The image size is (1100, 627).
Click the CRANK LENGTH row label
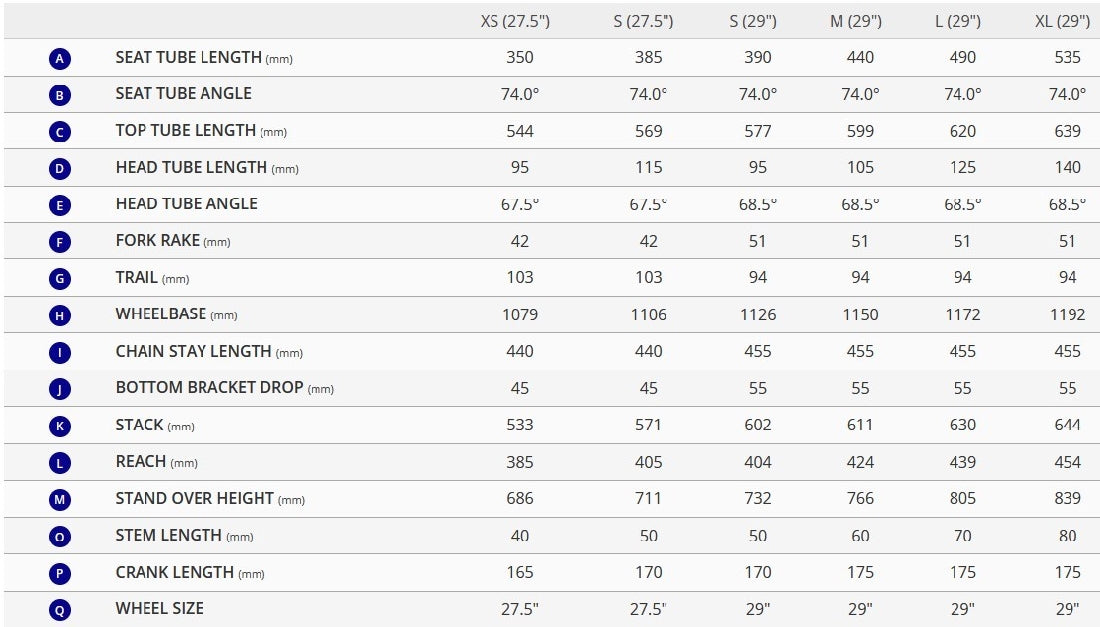pyautogui.click(x=190, y=572)
